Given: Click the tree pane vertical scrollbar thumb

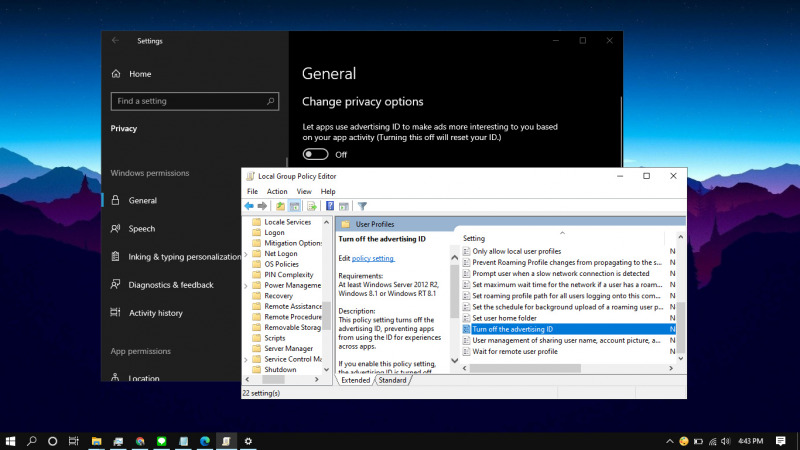Looking at the screenshot, I should pos(327,315).
